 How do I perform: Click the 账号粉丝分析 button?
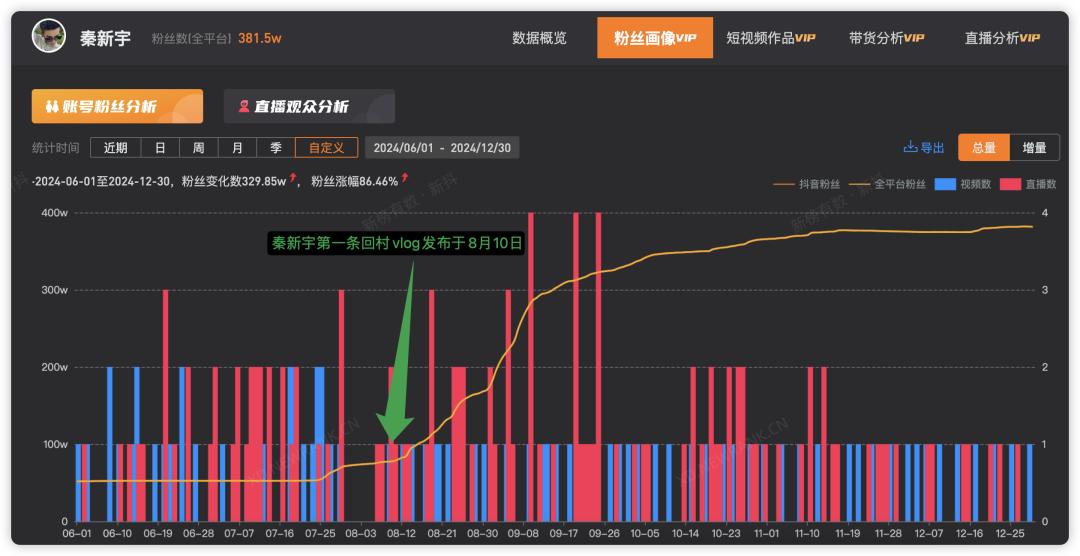pyautogui.click(x=117, y=106)
